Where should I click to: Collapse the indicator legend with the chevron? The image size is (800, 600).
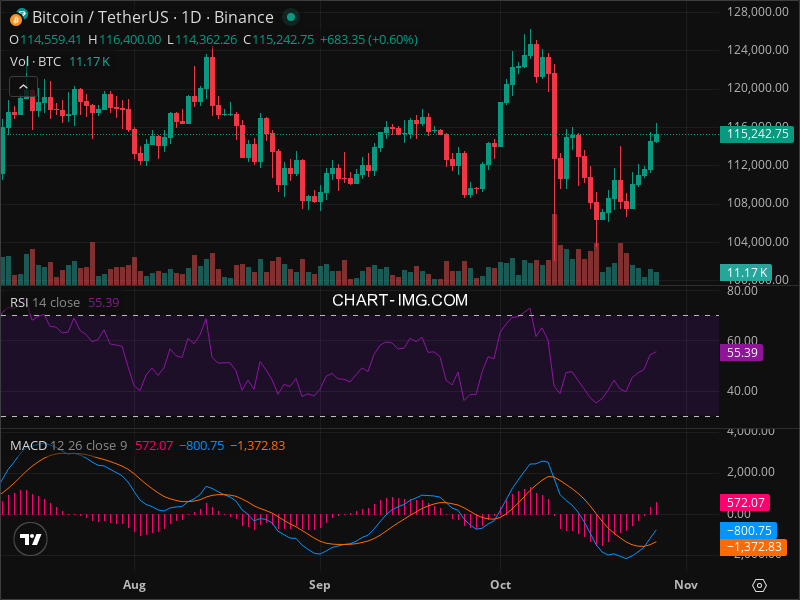pos(23,87)
